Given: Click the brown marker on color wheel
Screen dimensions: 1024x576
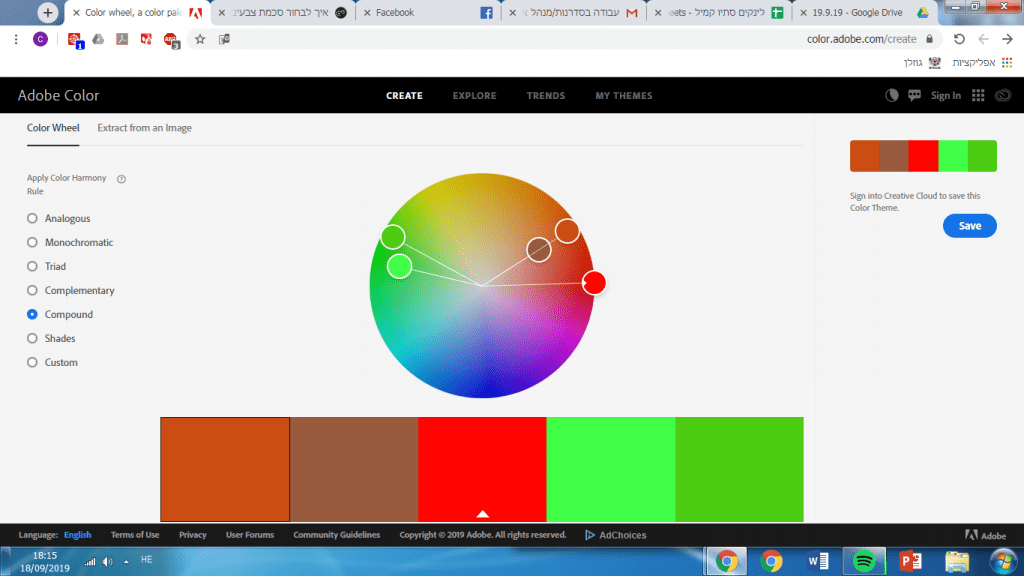Looking at the screenshot, I should (x=539, y=249).
